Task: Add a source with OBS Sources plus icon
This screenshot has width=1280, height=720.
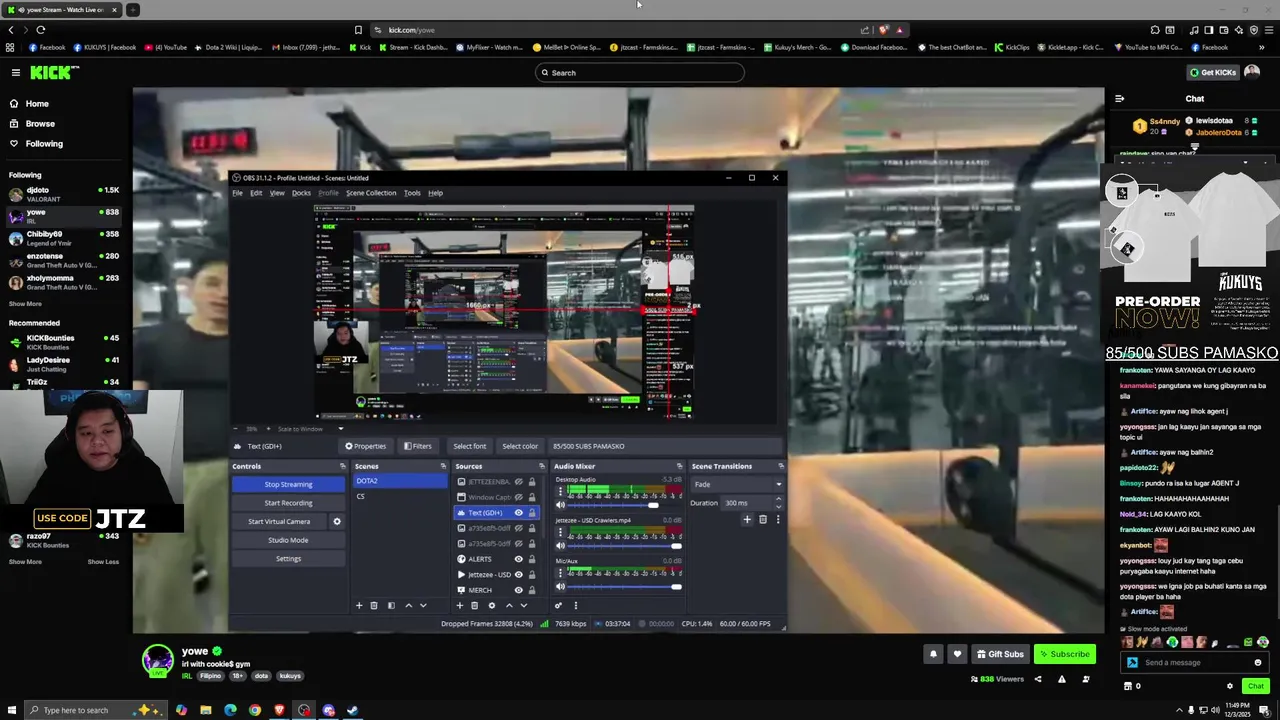Action: [x=460, y=605]
